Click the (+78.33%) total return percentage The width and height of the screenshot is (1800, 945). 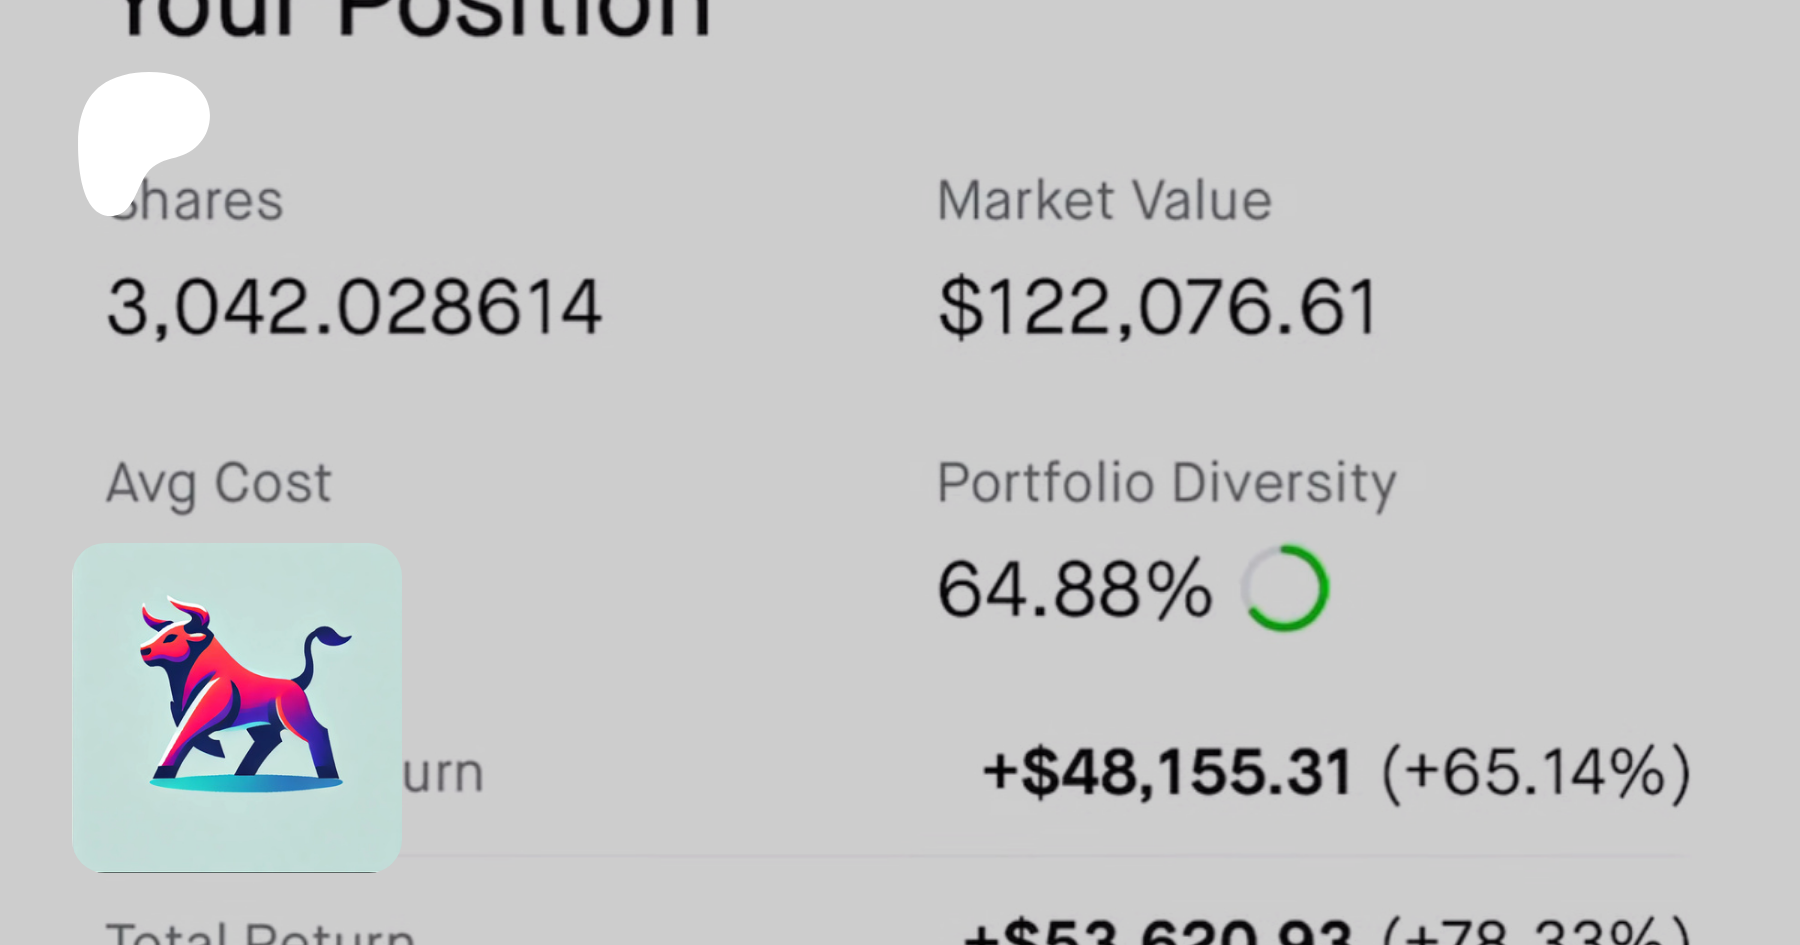point(1536,933)
